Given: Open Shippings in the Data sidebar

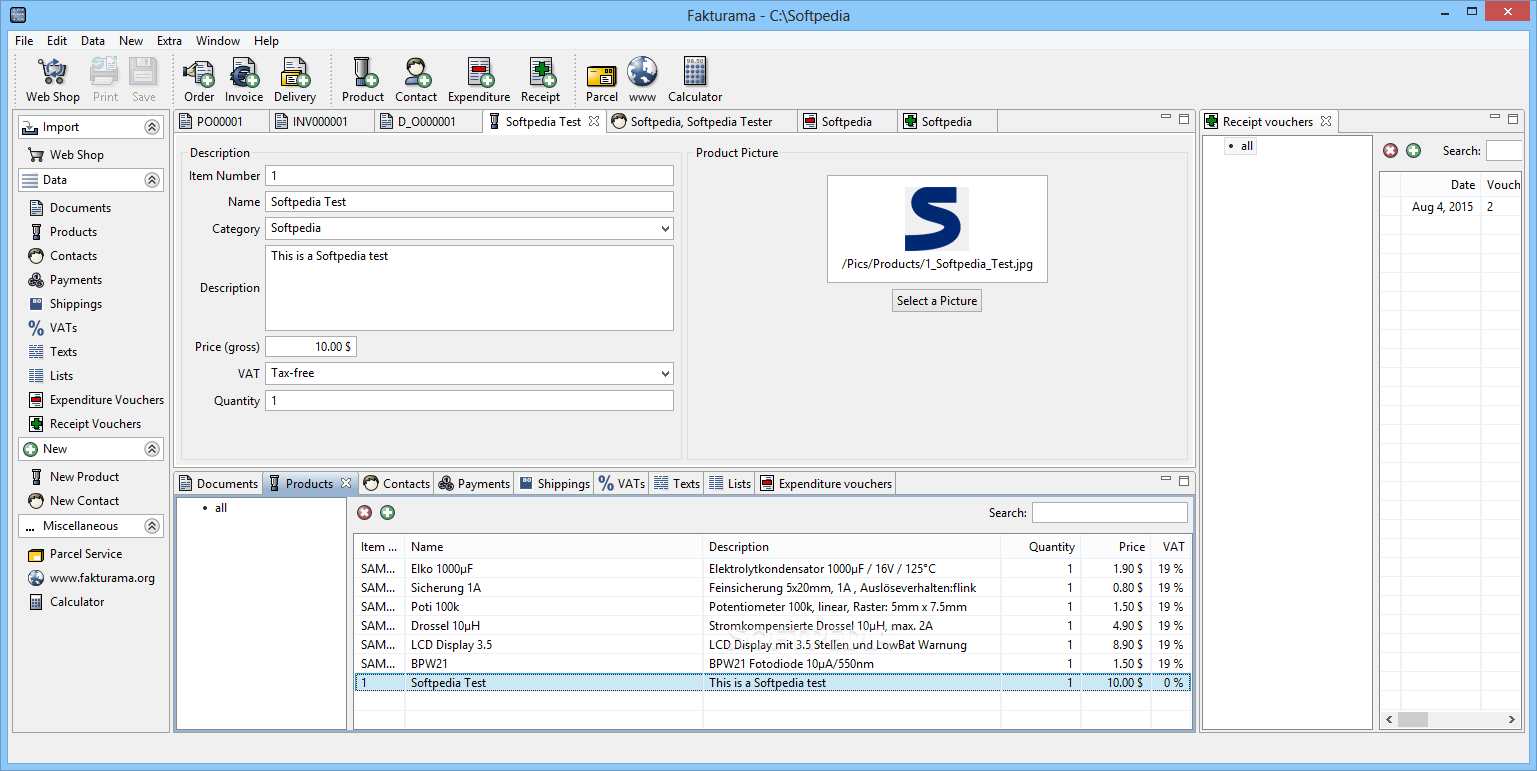Looking at the screenshot, I should [x=65, y=304].
